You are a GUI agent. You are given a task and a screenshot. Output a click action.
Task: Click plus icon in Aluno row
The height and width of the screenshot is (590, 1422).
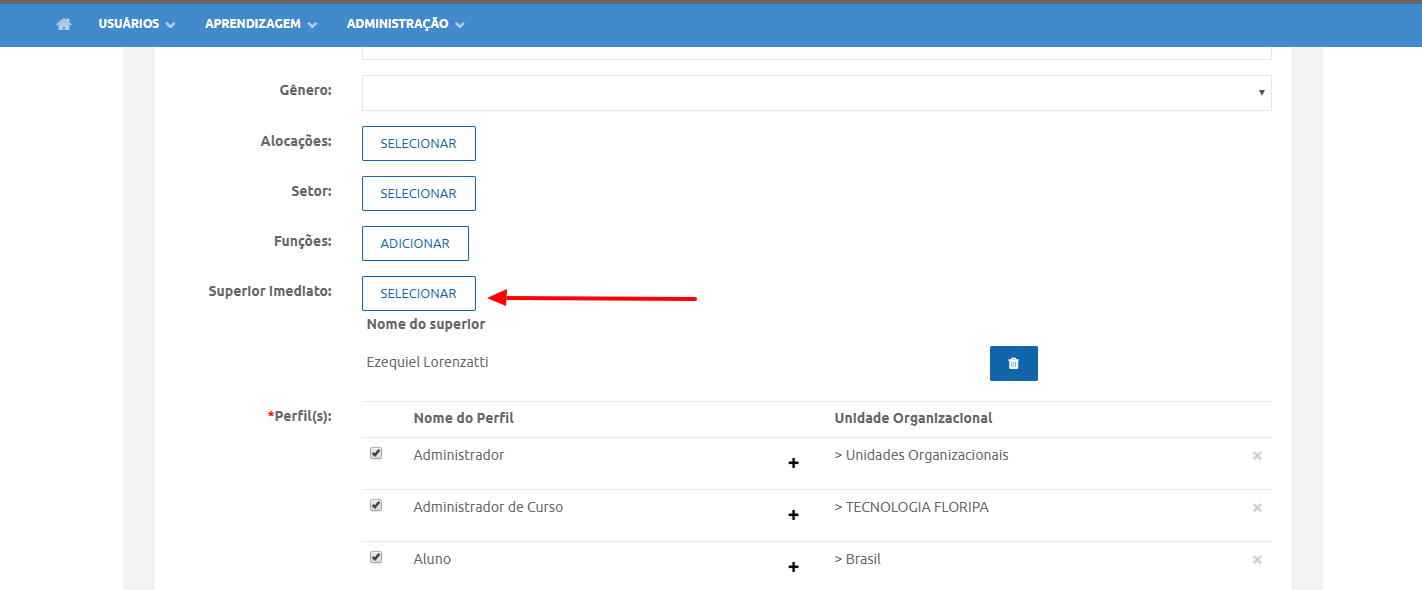click(x=793, y=567)
